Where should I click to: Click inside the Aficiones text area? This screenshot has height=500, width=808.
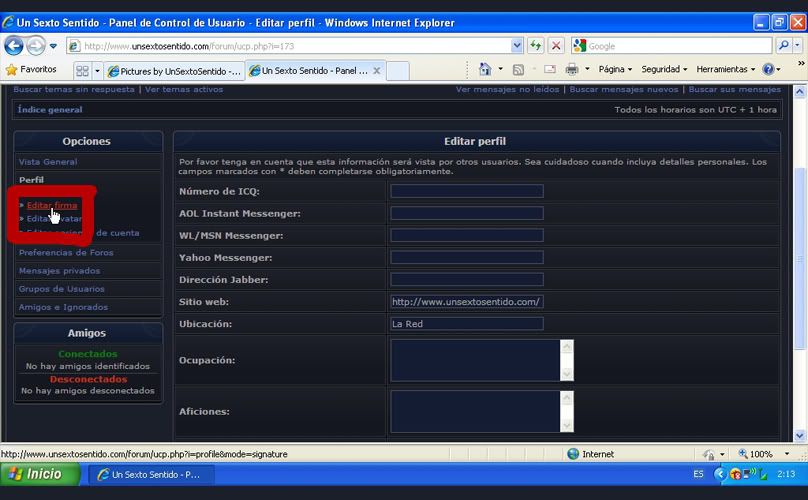coord(475,411)
